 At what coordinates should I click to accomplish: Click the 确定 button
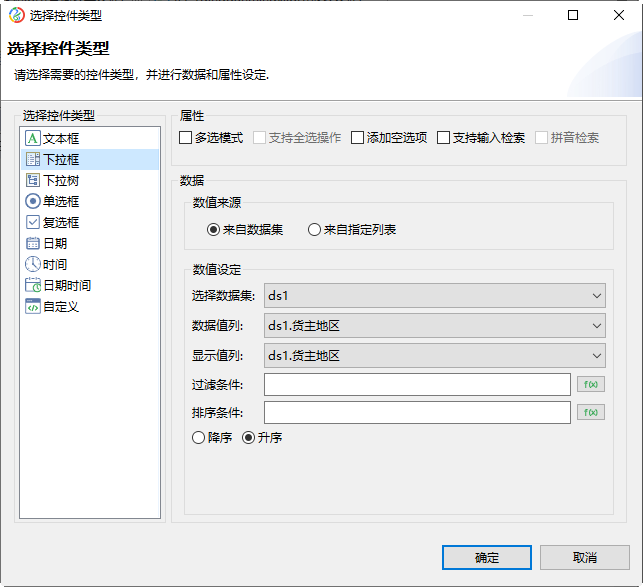(487, 557)
